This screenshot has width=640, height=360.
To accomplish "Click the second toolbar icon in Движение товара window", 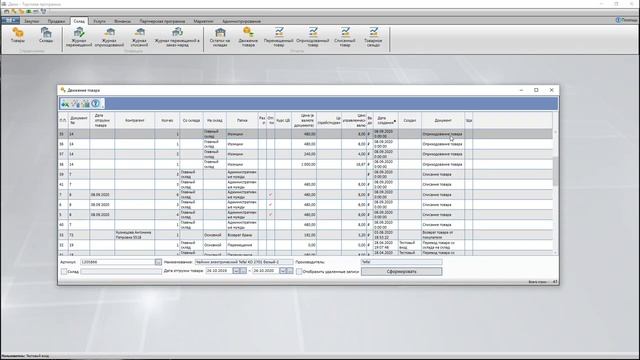I will tap(75, 104).
